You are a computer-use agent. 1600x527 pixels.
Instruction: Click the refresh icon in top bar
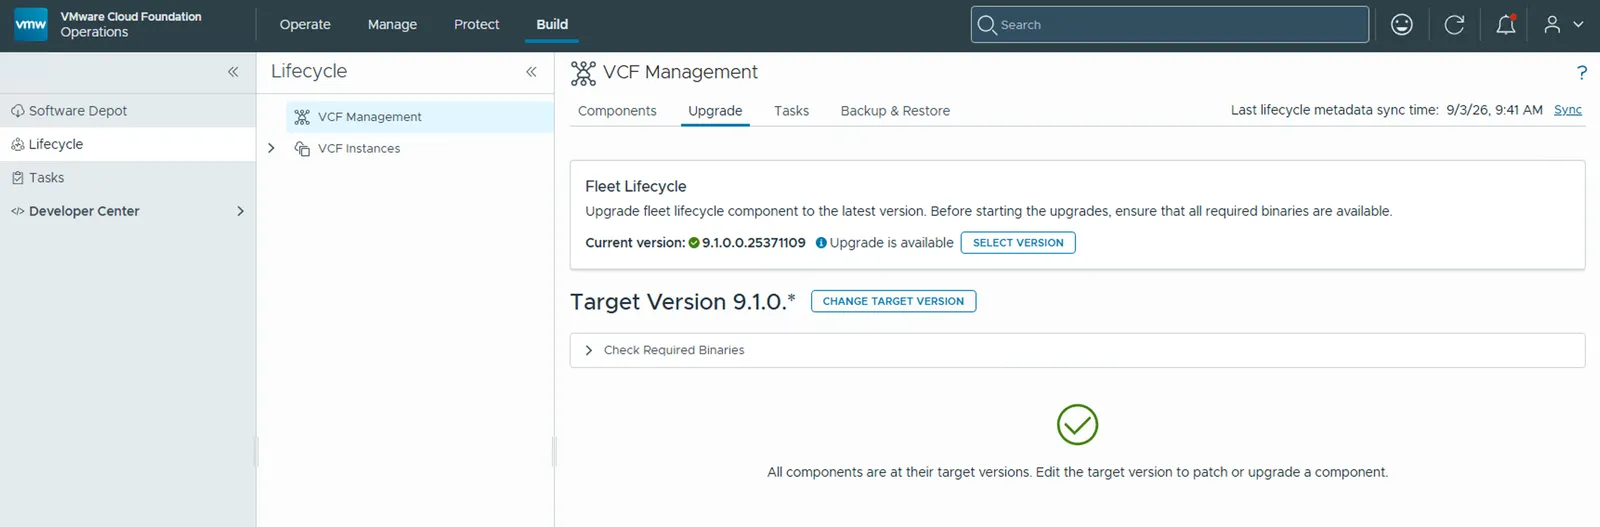point(1454,24)
